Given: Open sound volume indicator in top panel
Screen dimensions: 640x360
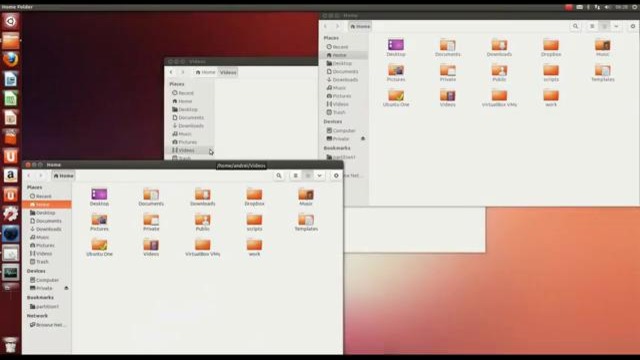Looking at the screenshot, I should [608, 7].
